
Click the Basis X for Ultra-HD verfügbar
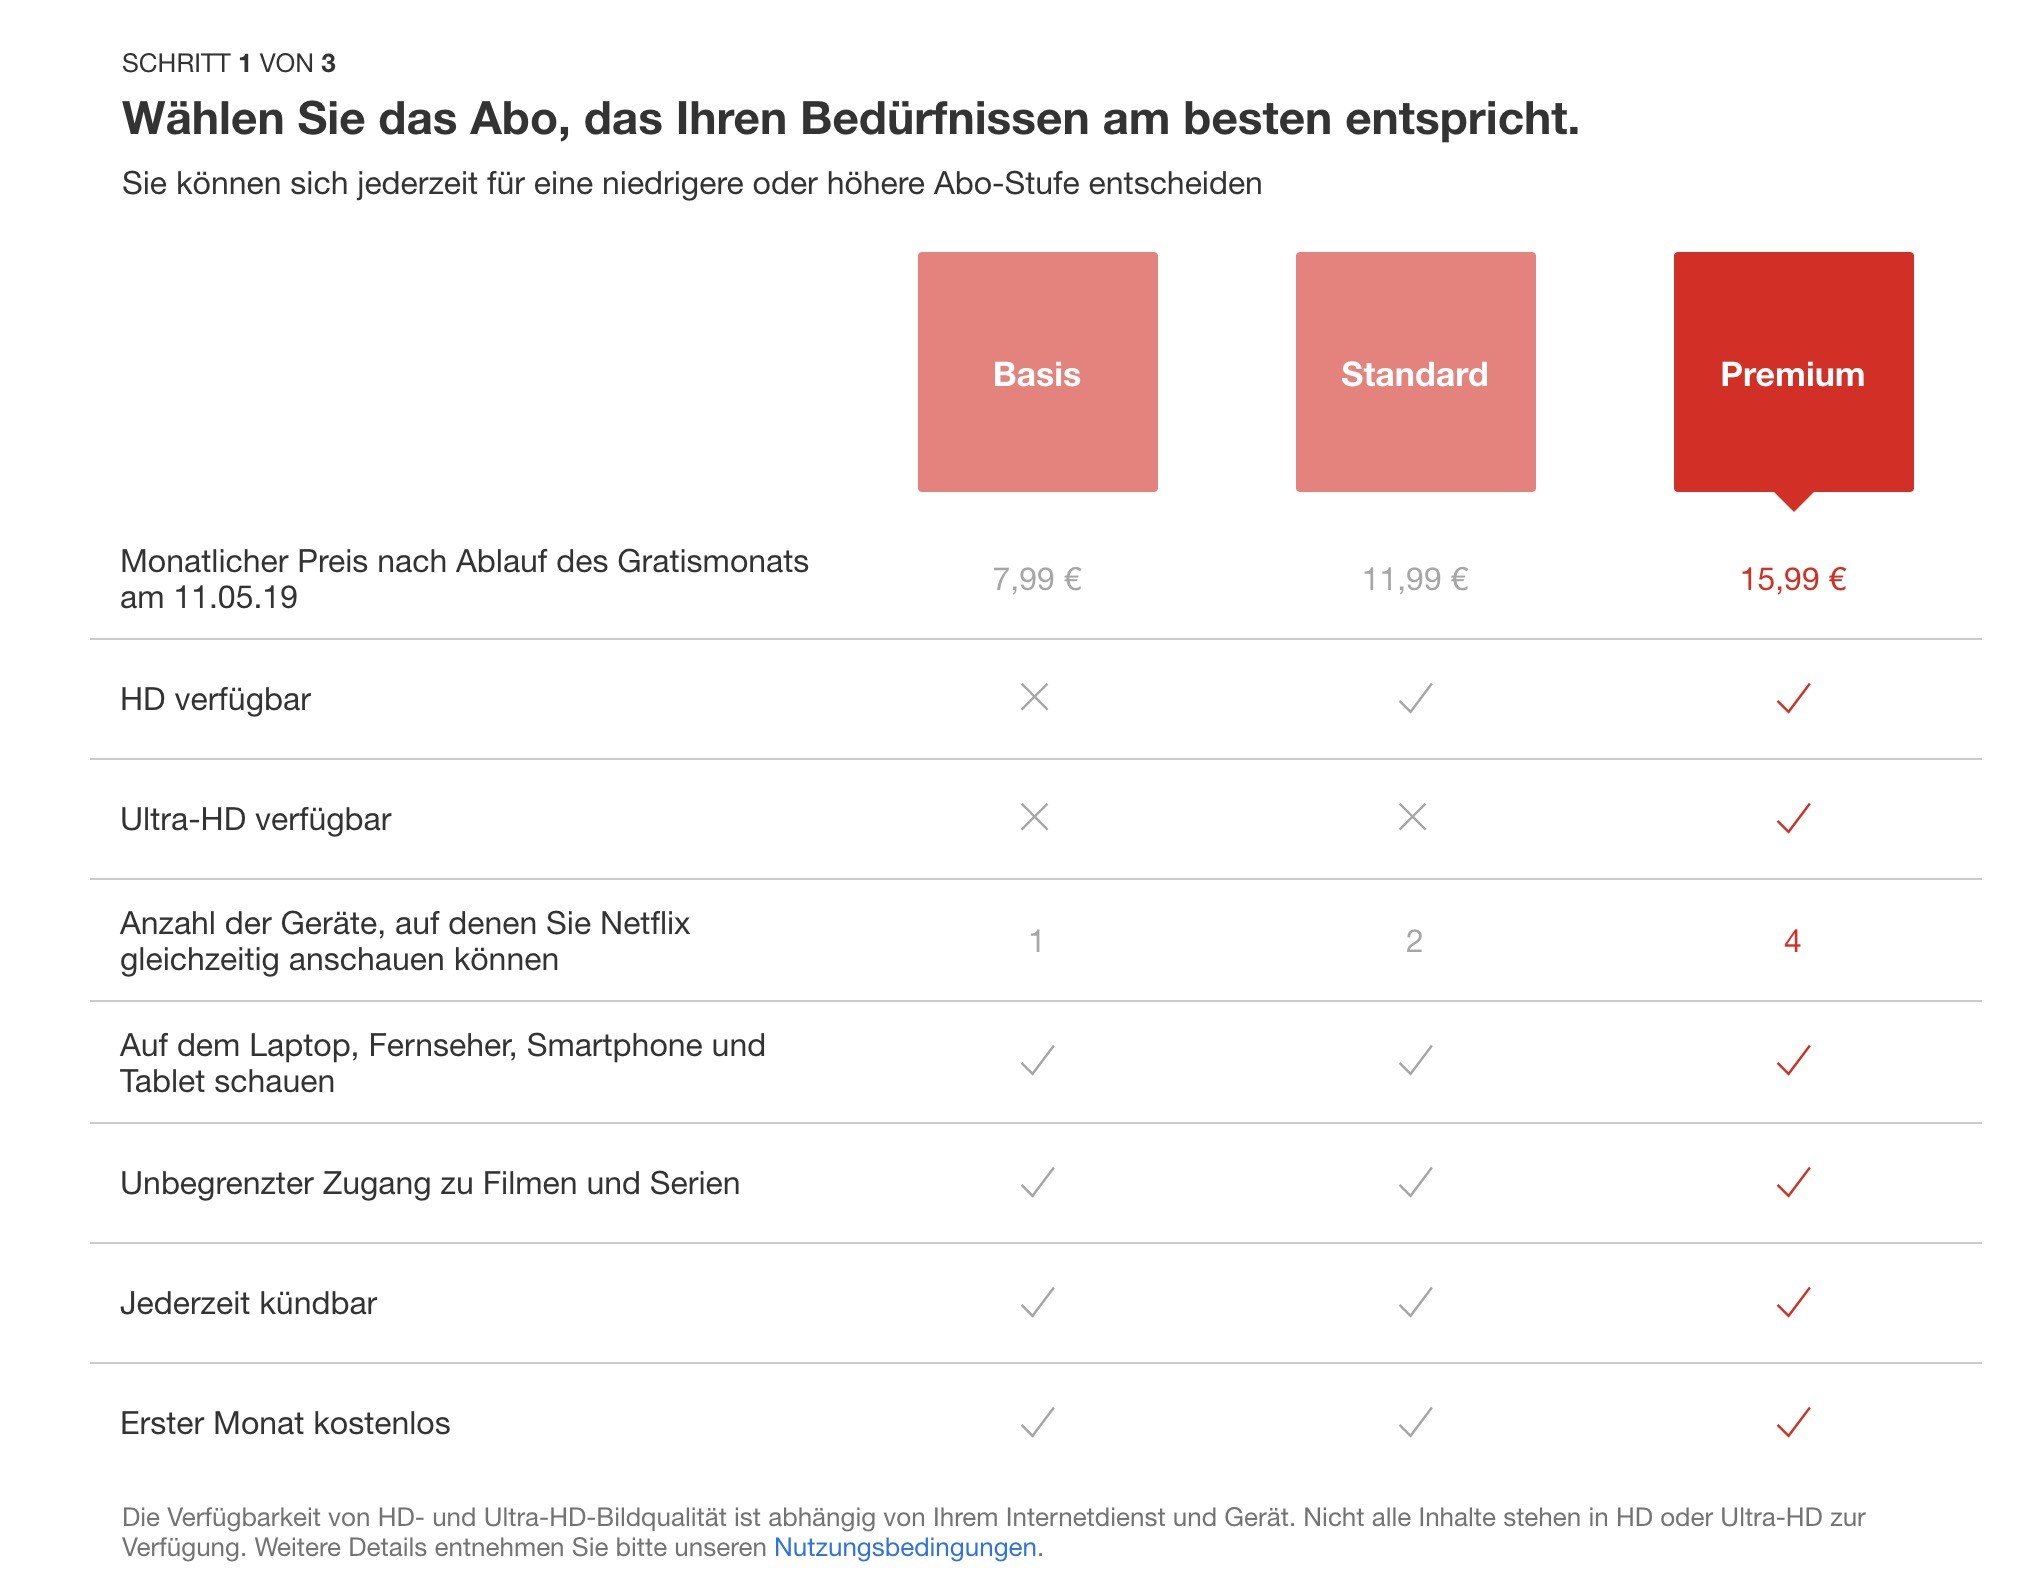click(x=1035, y=817)
